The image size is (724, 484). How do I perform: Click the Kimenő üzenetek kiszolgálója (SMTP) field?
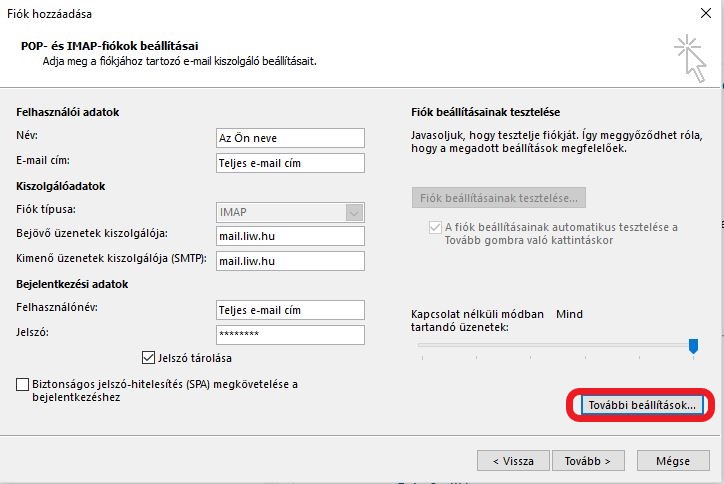290,261
